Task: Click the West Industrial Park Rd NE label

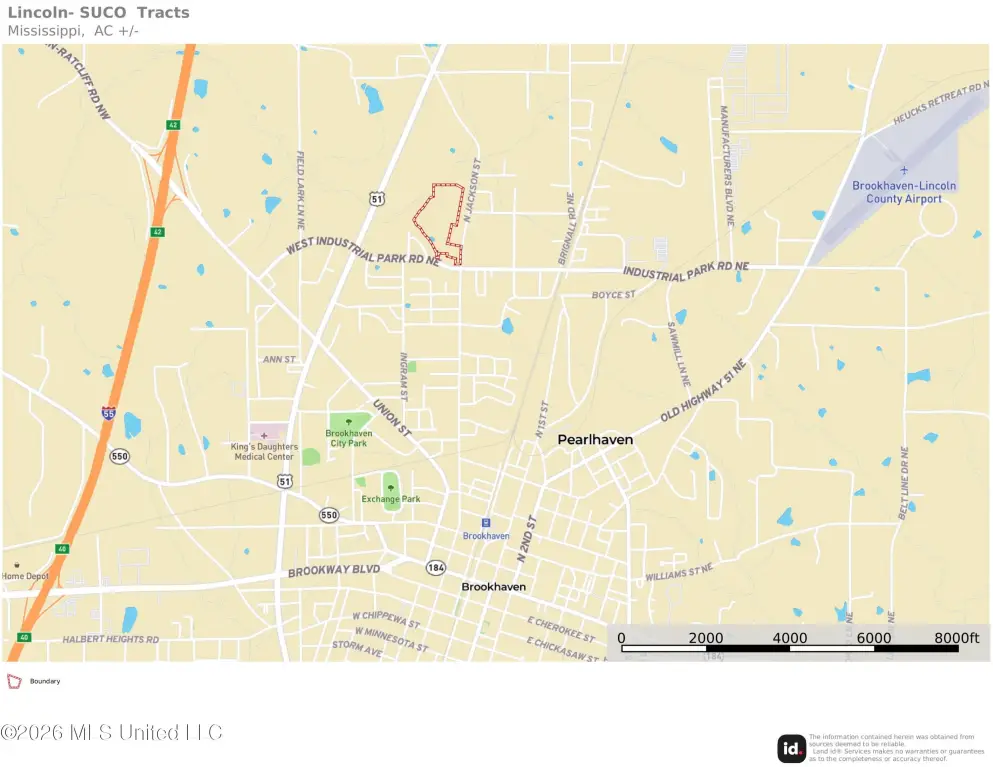Action: point(363,251)
